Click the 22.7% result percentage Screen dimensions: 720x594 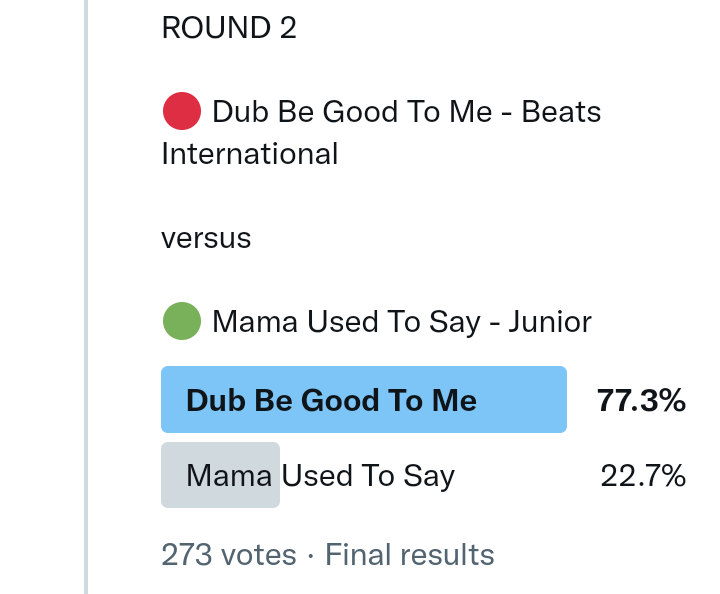[x=643, y=476]
